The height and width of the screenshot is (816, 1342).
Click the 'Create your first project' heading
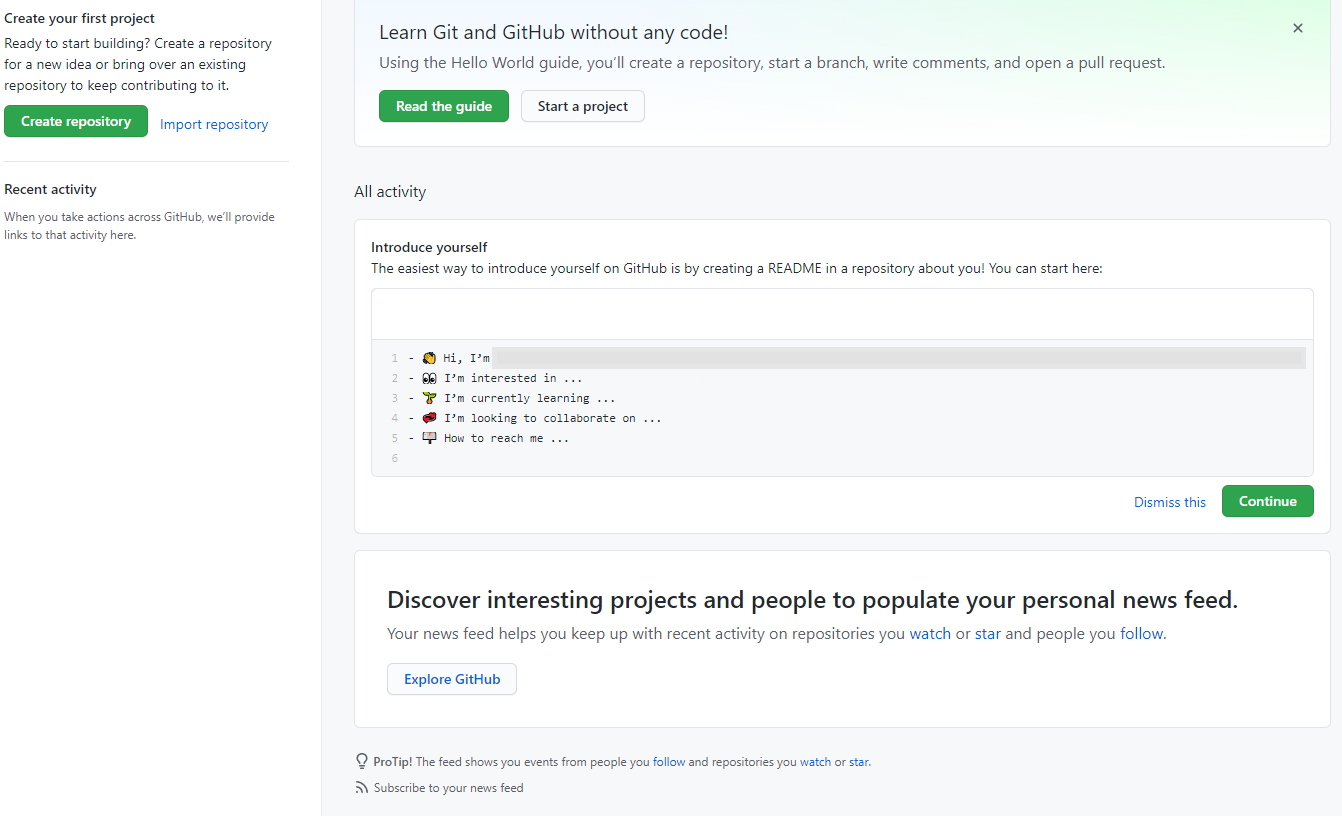(80, 18)
